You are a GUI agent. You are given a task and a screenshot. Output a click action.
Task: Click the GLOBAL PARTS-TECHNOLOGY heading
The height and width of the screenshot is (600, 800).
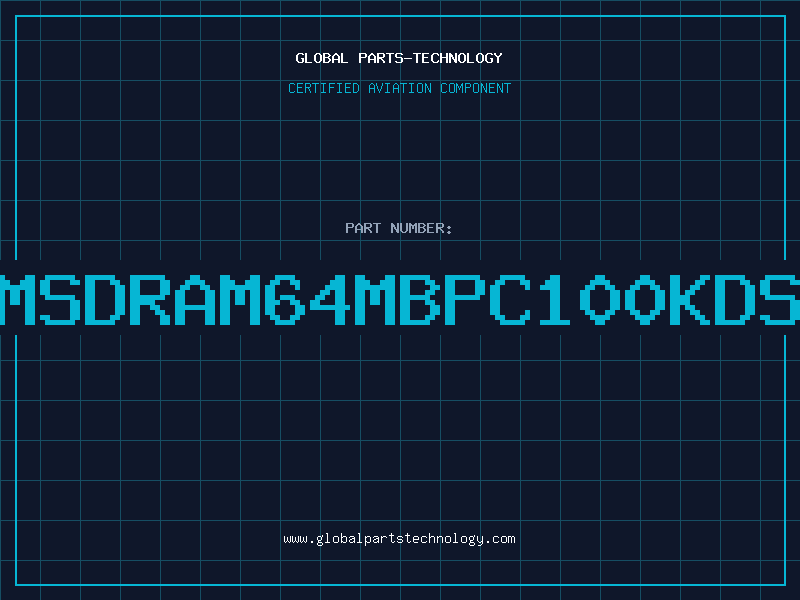[x=399, y=58]
